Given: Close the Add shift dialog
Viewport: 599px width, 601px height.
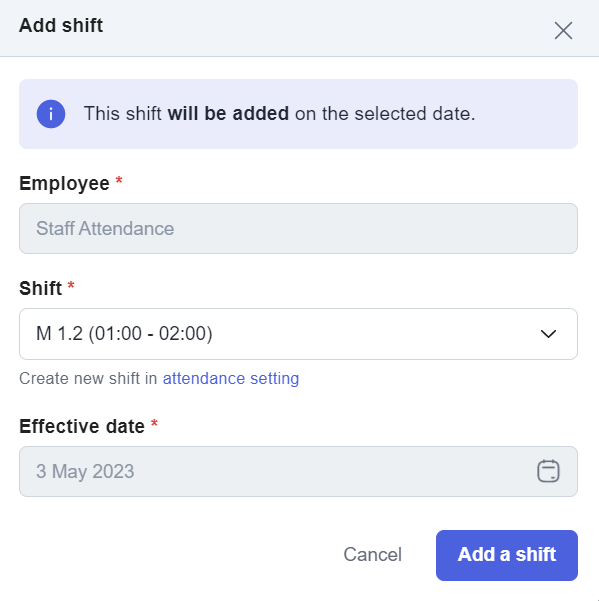Looking at the screenshot, I should pos(563,31).
